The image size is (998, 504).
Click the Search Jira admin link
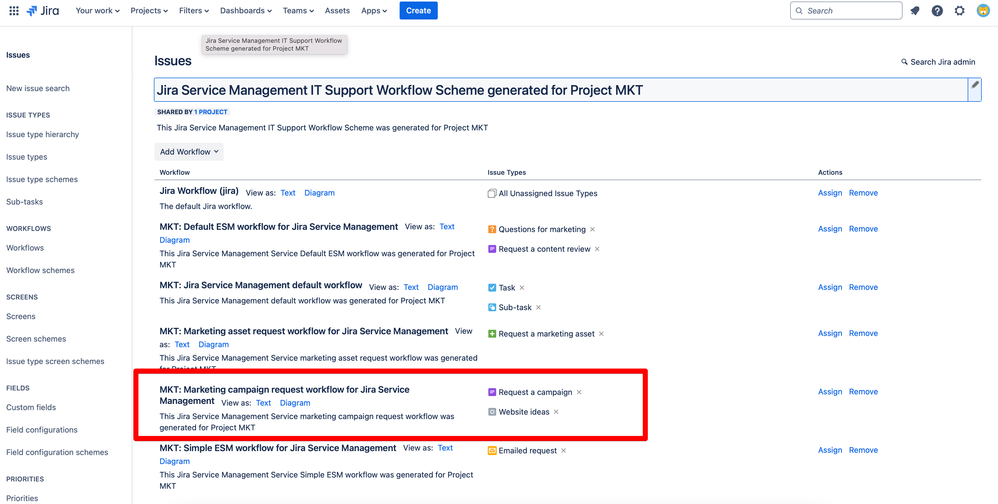pyautogui.click(x=938, y=62)
